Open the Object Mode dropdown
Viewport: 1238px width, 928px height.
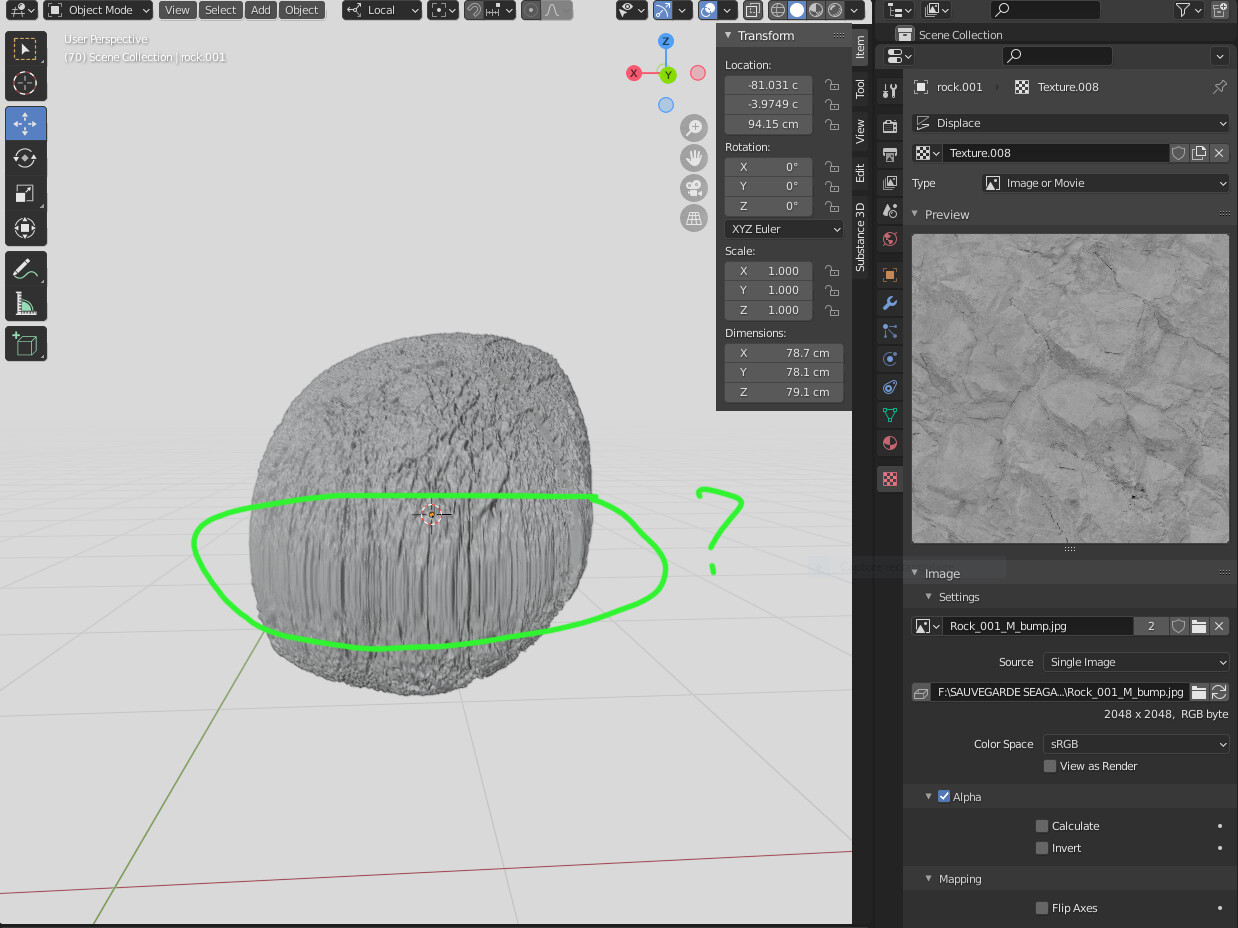97,10
